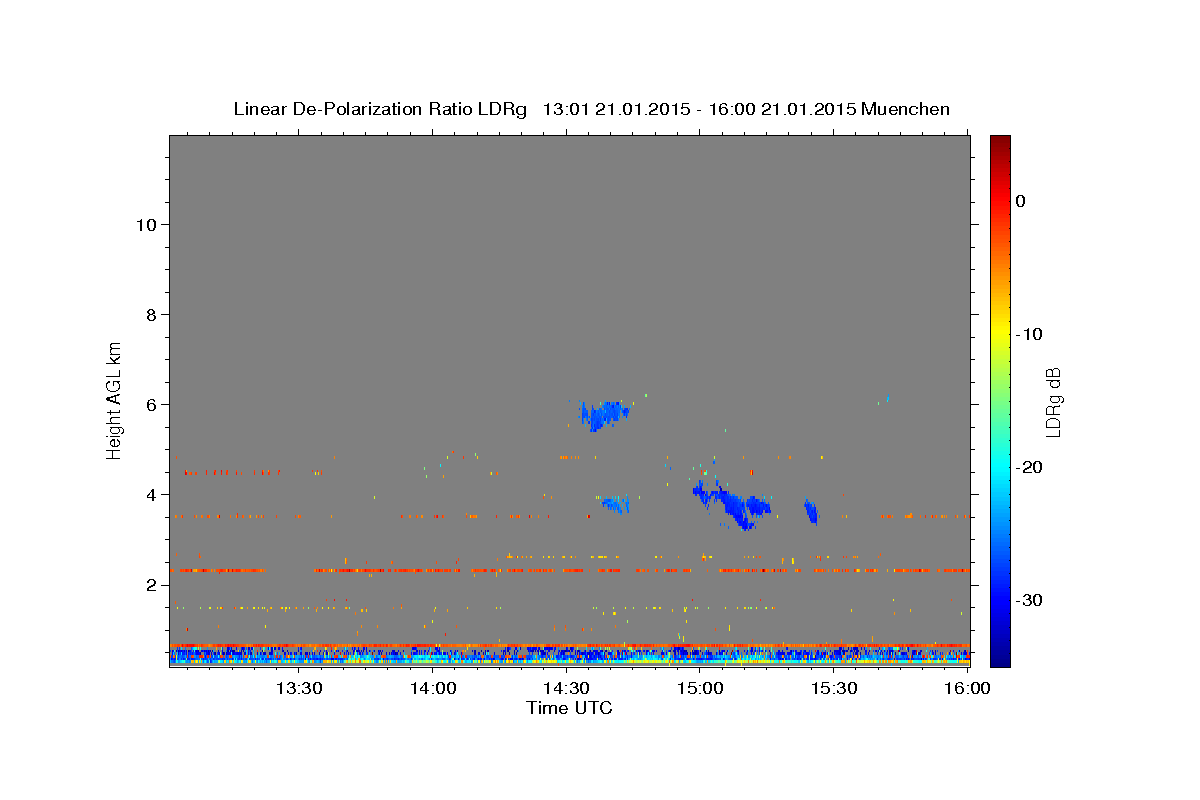1200x800 pixels.
Task: Click the colorbar value 0 label
Action: [1020, 201]
